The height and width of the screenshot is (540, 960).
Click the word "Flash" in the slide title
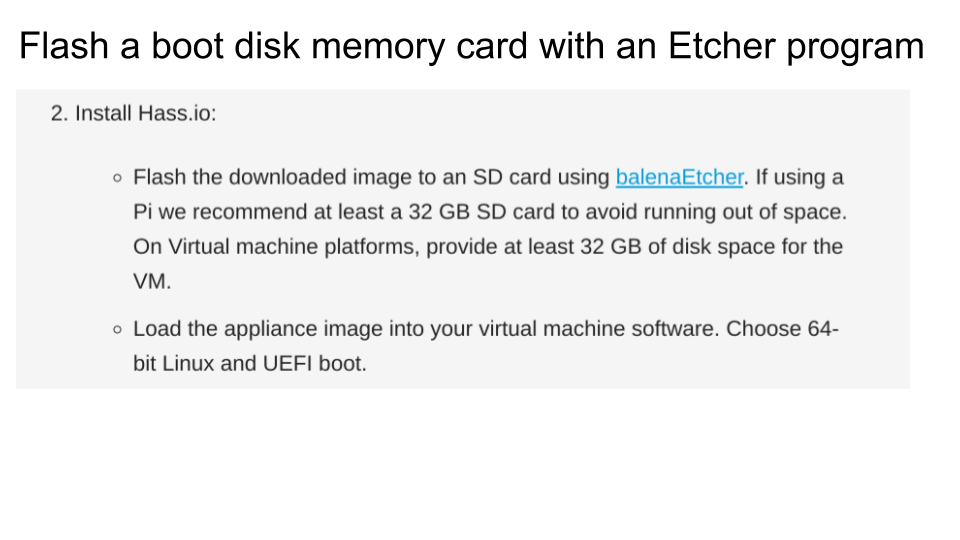[x=64, y=45]
